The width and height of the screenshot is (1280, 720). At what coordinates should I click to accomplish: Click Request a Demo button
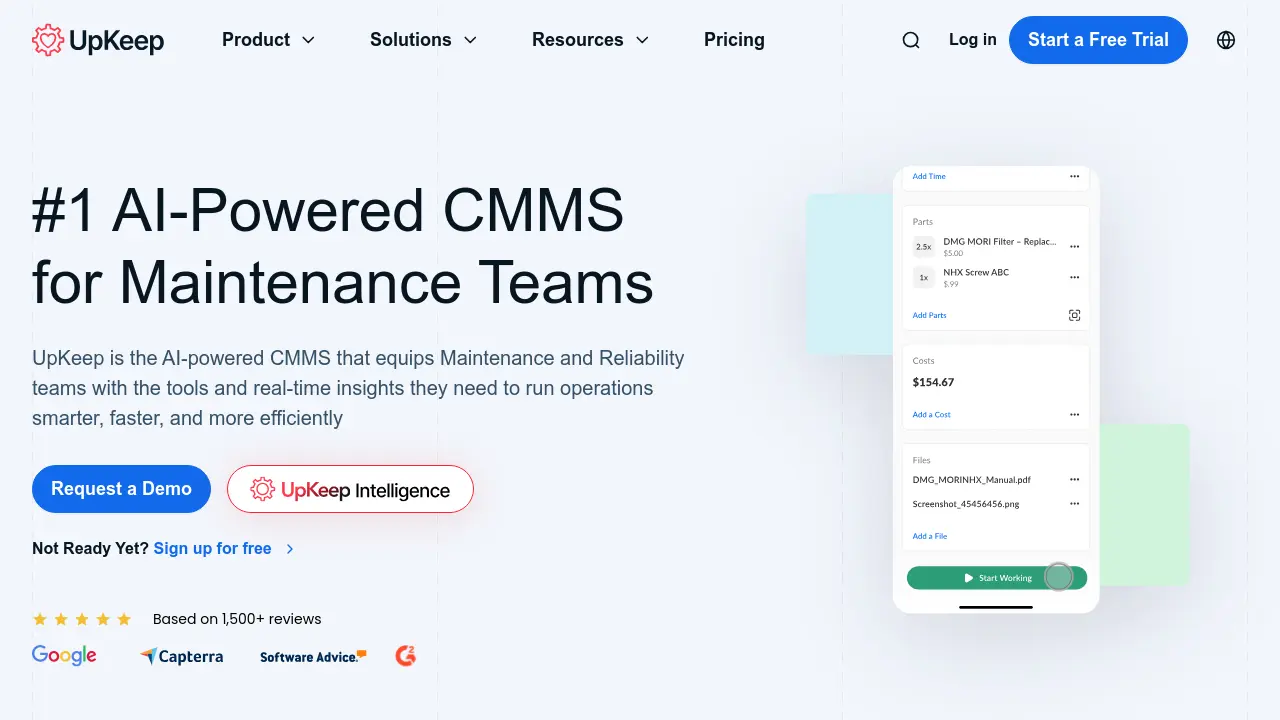click(x=121, y=489)
